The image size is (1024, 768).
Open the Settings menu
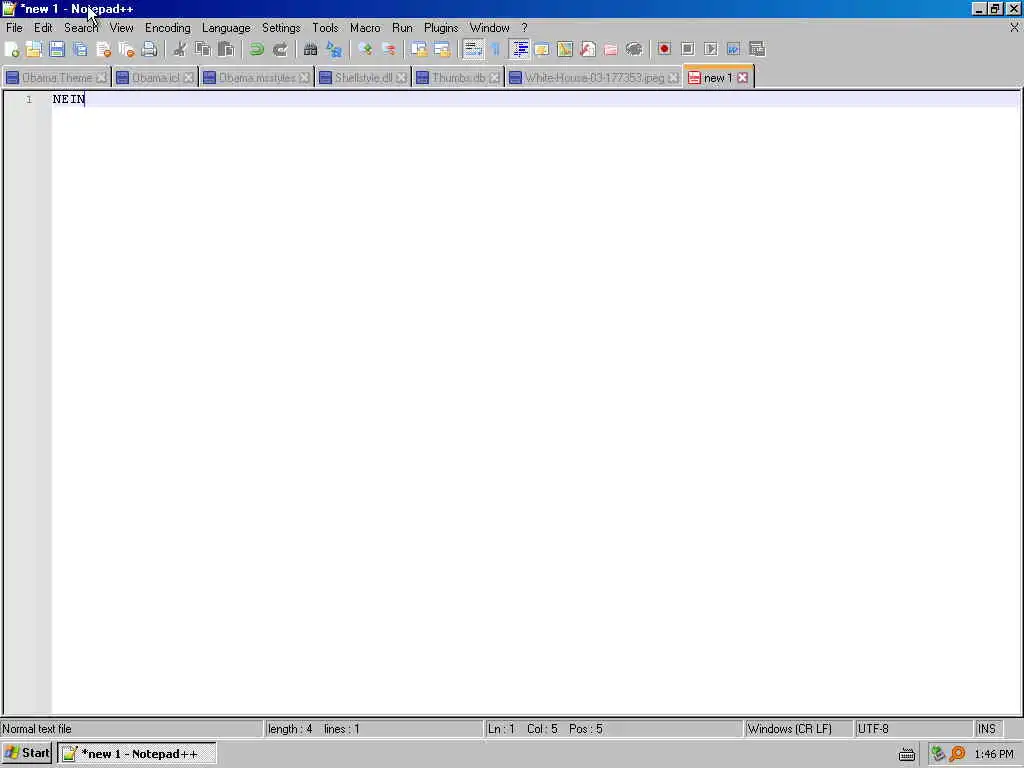click(x=281, y=27)
